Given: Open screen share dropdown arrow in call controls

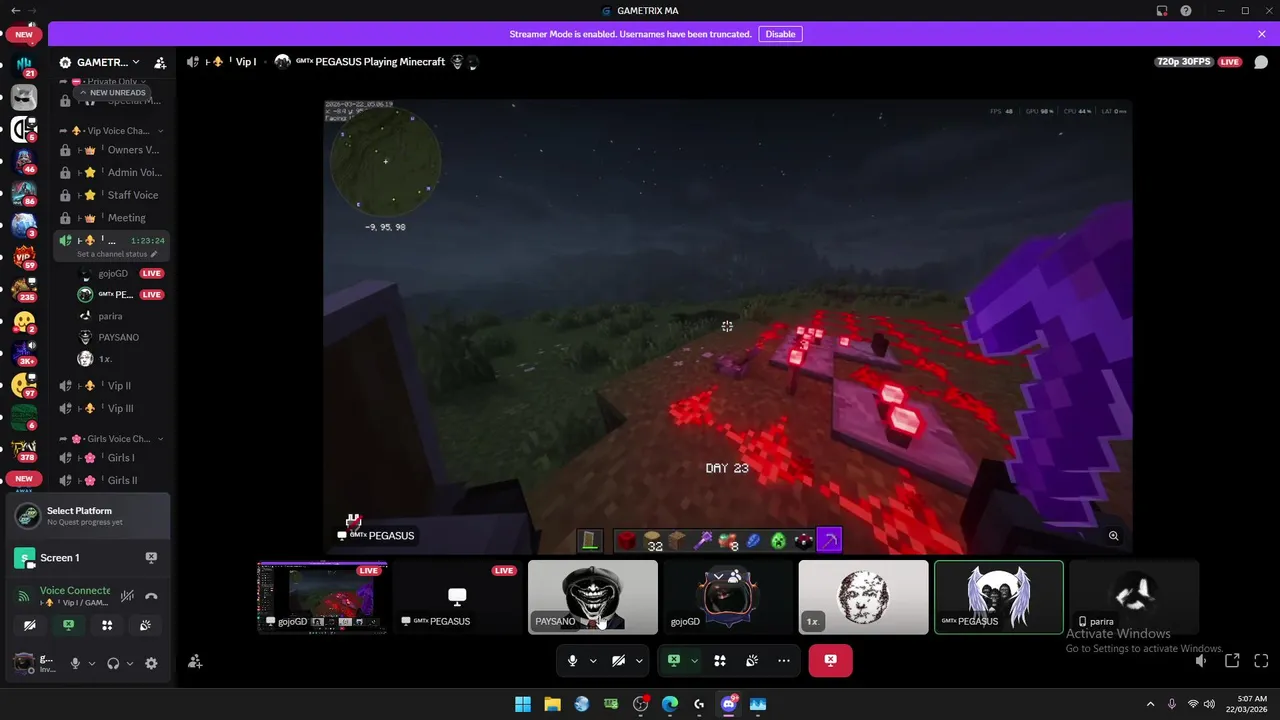Looking at the screenshot, I should tap(694, 660).
